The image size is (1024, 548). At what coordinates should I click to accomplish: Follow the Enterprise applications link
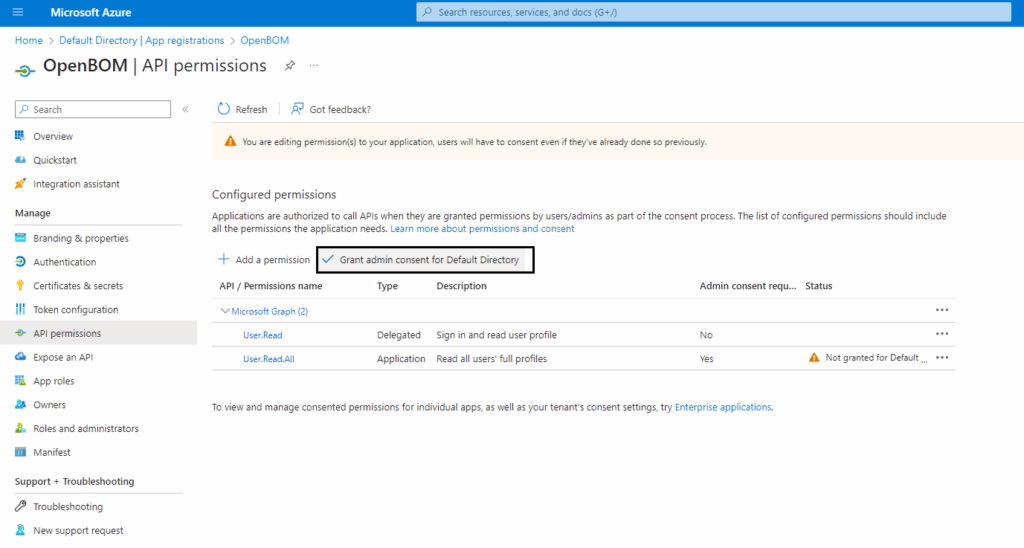click(722, 407)
